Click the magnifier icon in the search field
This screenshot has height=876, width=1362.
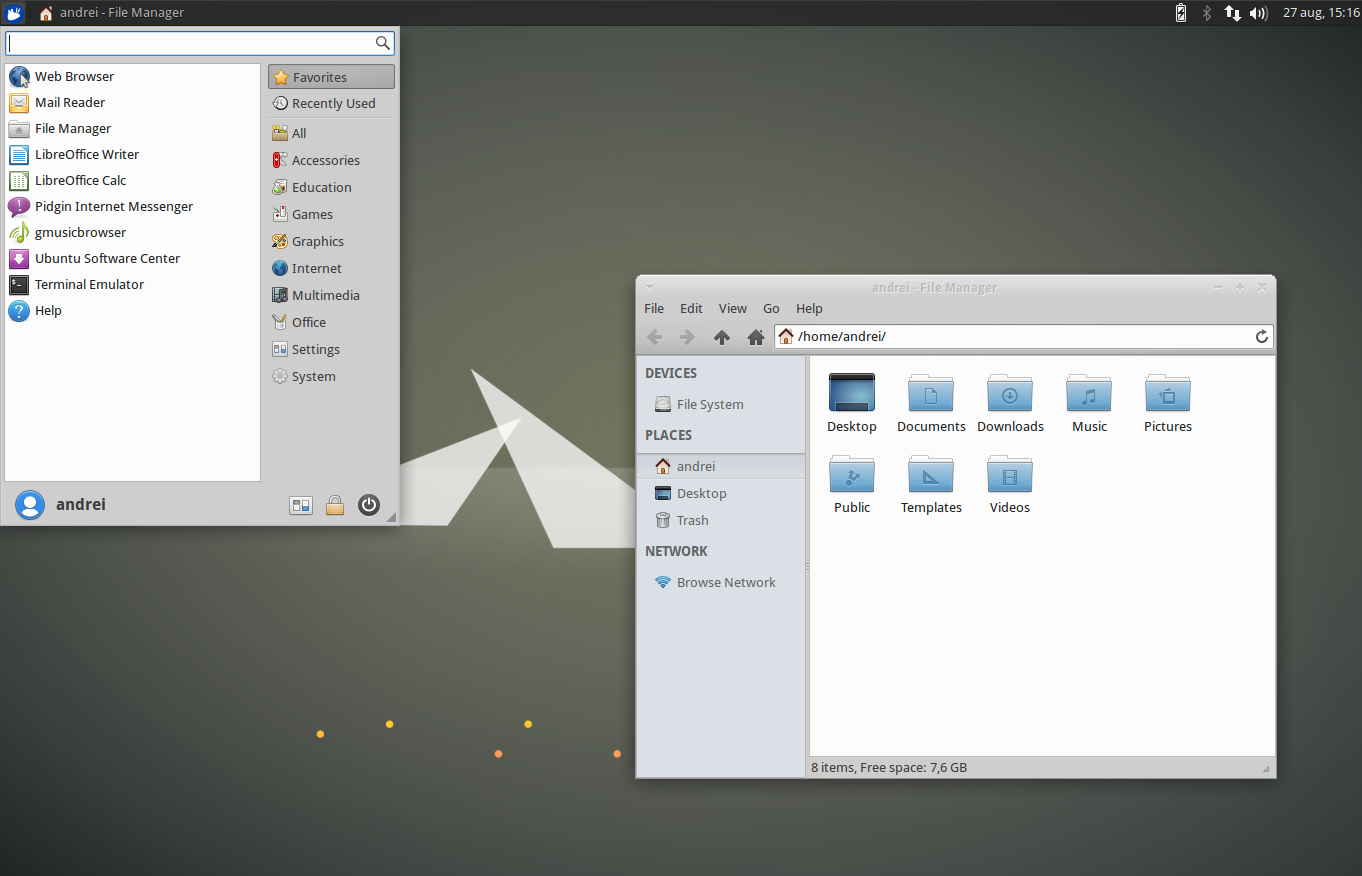point(383,43)
